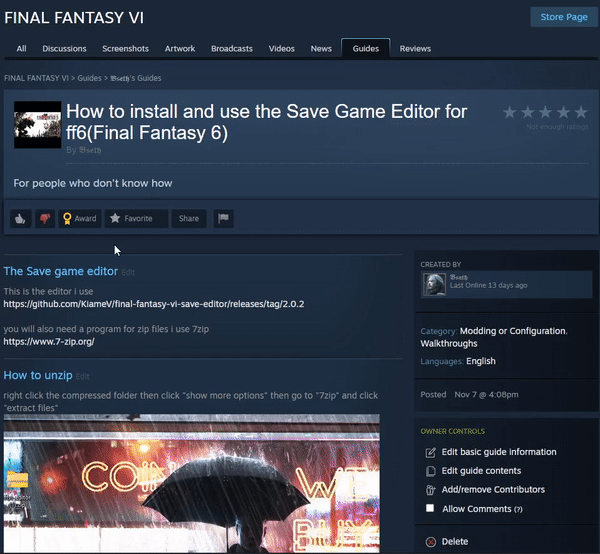
Task: Click the Edit basic guide information icon
Action: [430, 453]
